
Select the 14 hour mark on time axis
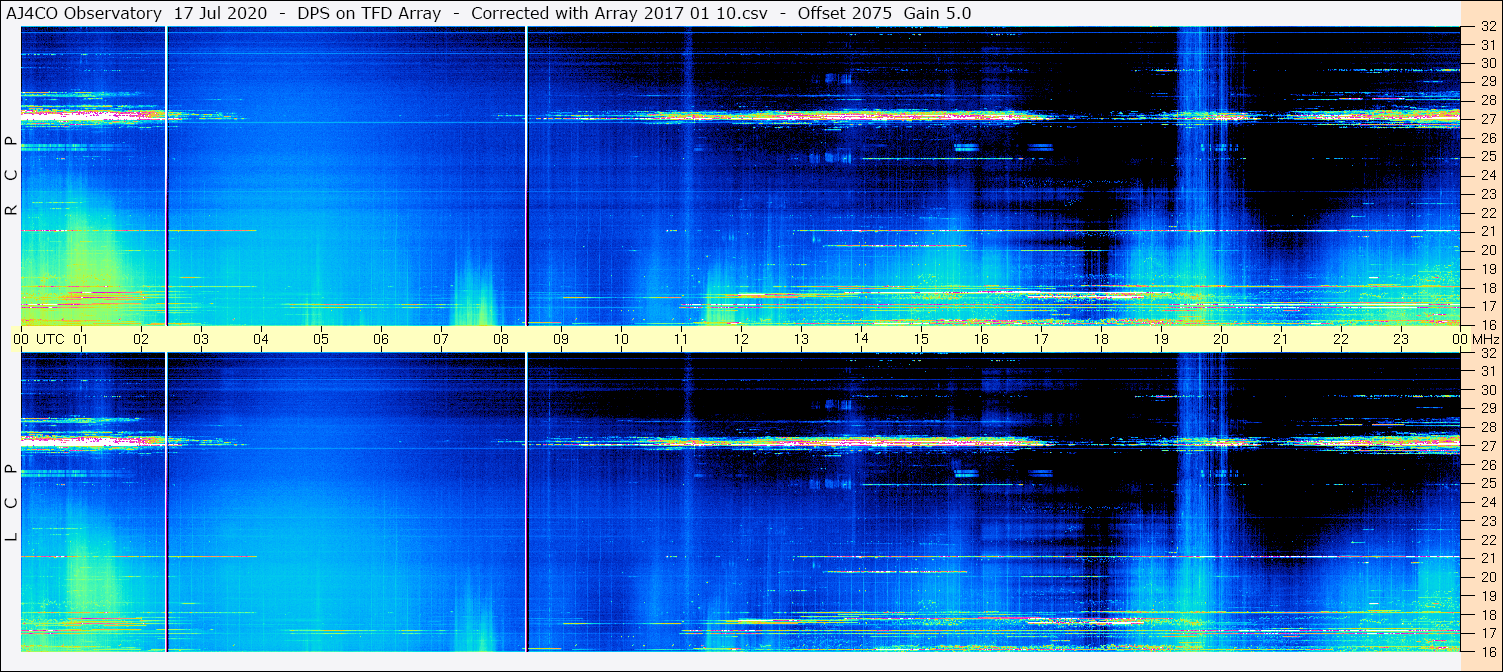861,339
